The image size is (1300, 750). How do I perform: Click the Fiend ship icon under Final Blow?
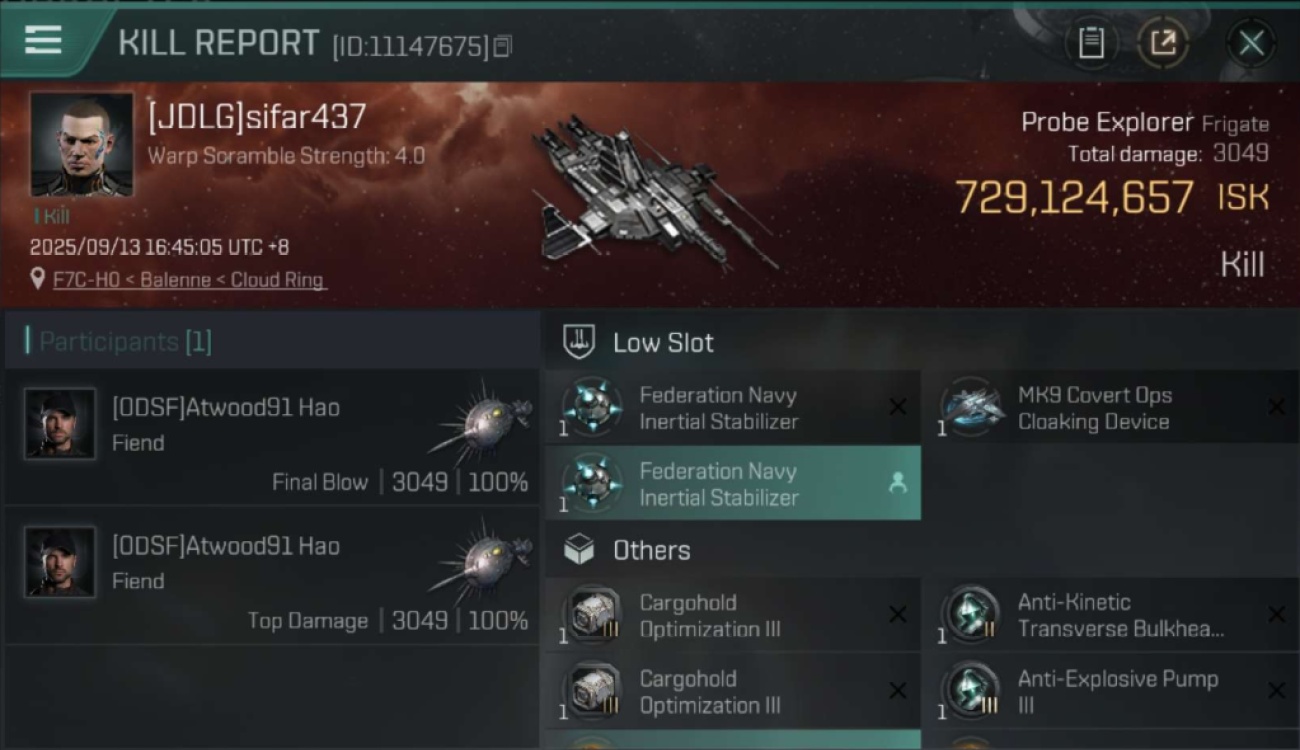(484, 422)
